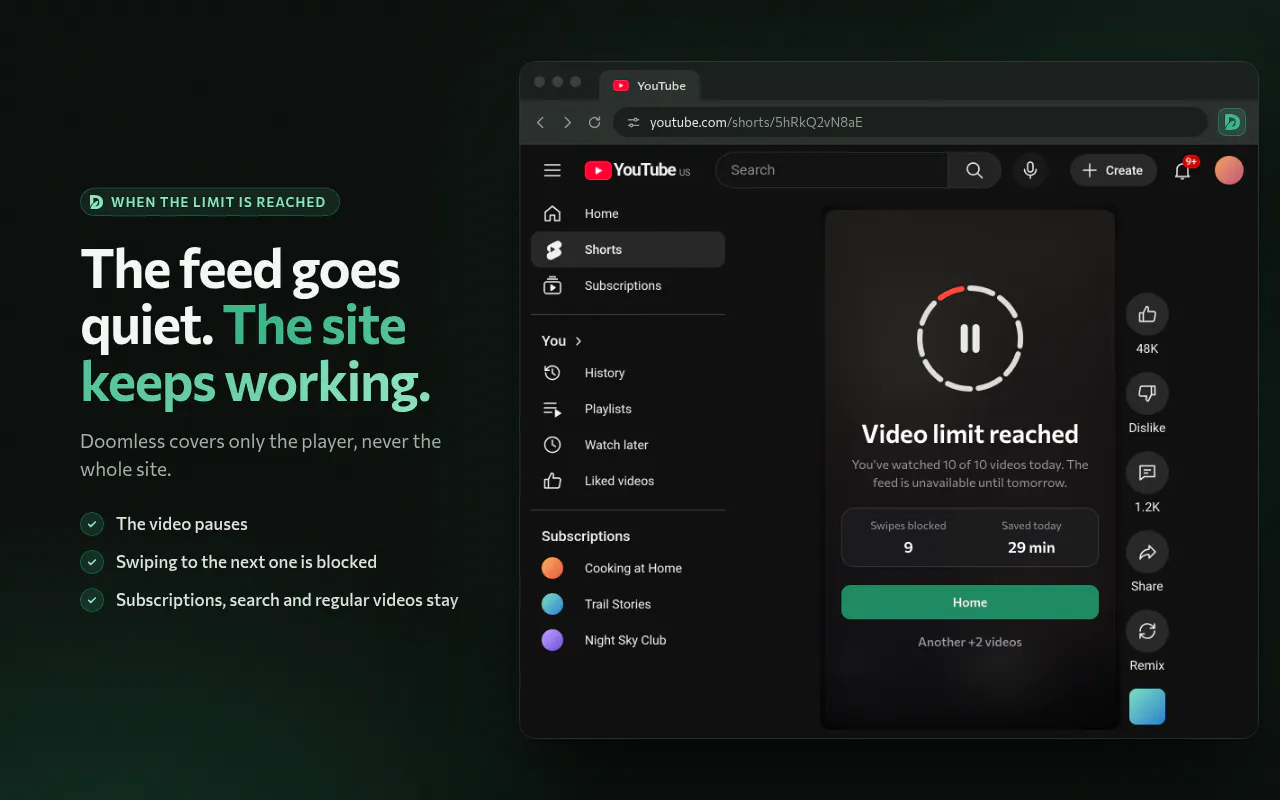Screen dimensions: 1280x800
Task: Focus the YouTube search field
Action: pyautogui.click(x=831, y=170)
